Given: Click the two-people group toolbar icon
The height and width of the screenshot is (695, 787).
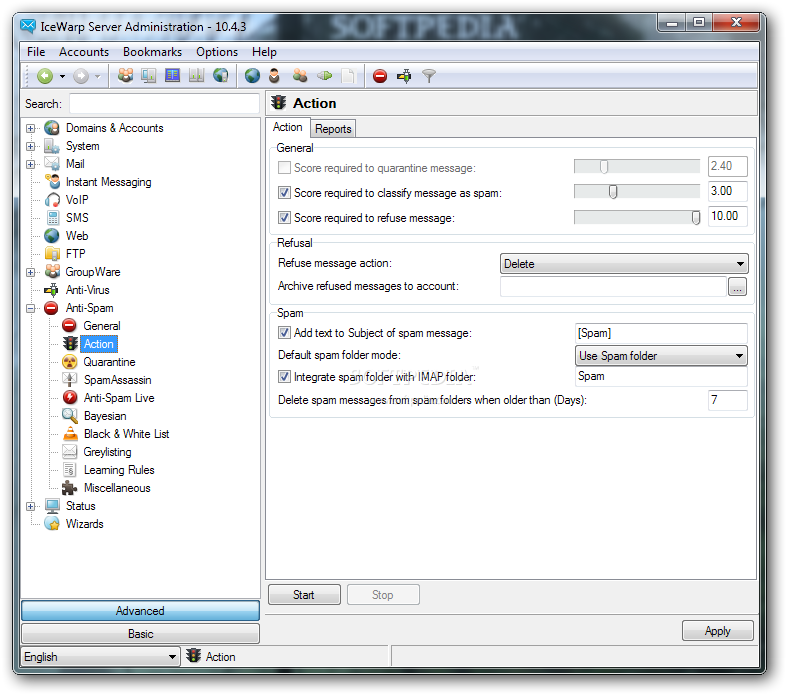Looking at the screenshot, I should tap(300, 76).
